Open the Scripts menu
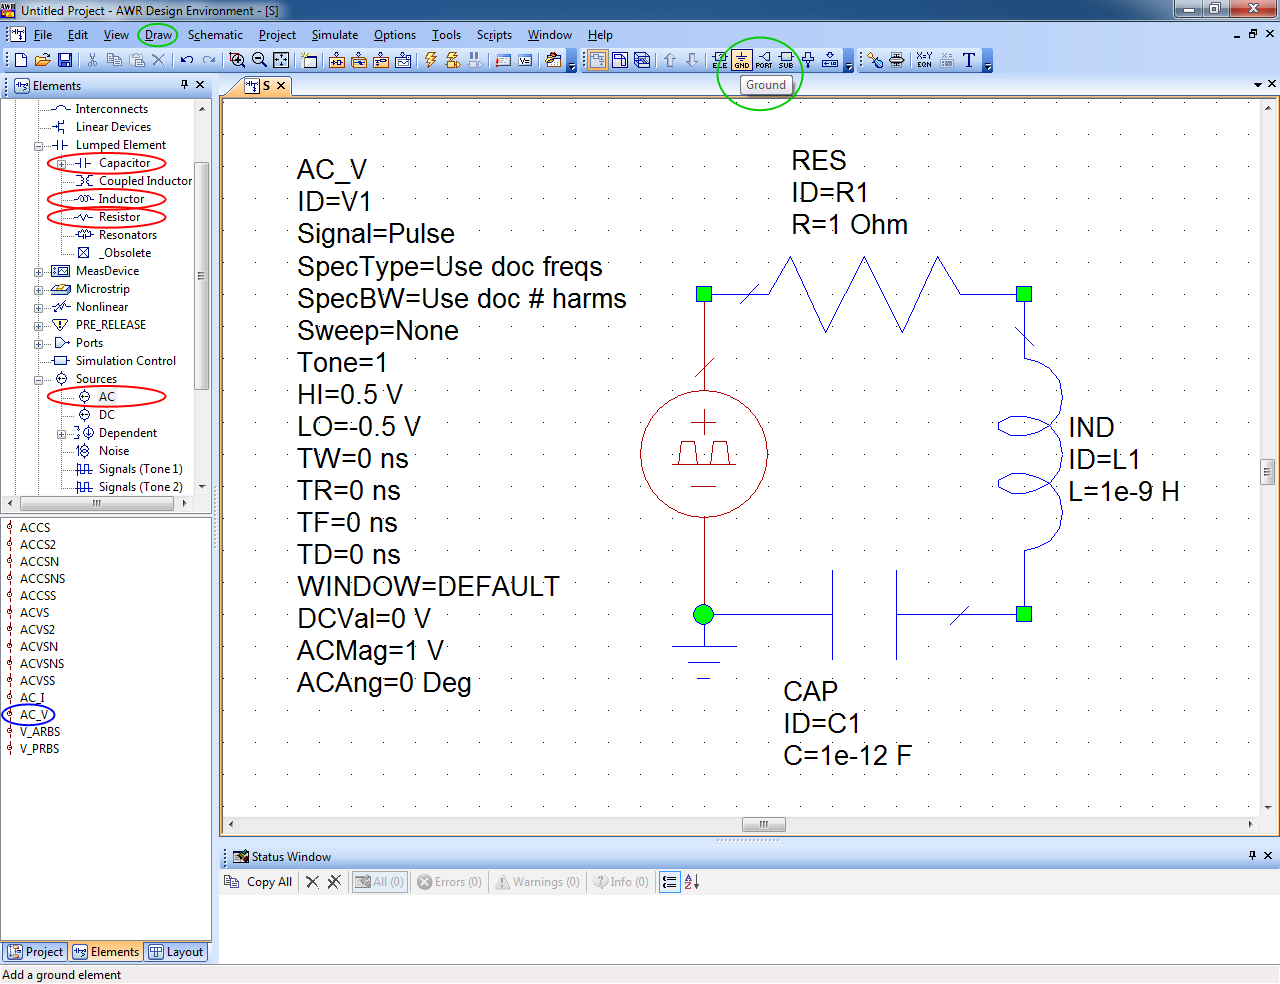 click(494, 35)
